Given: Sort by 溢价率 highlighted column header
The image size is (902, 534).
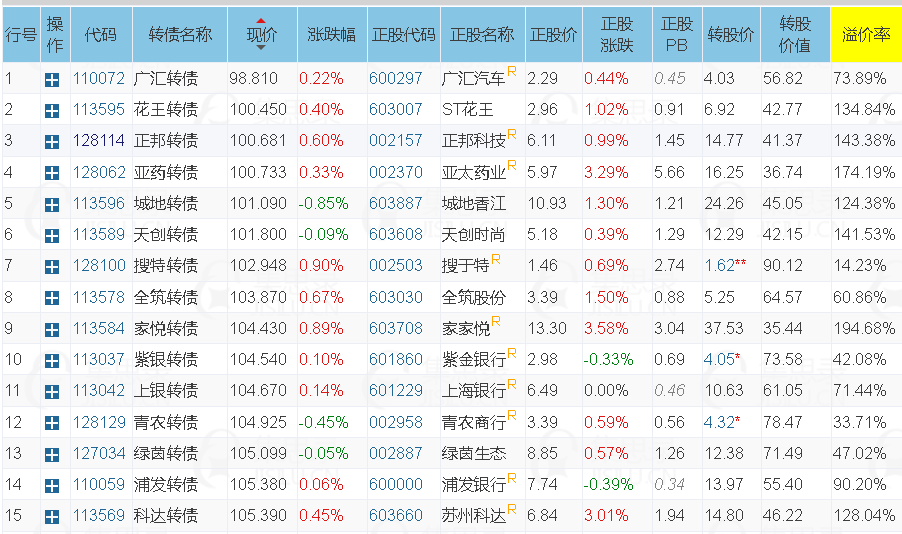Looking at the screenshot, I should [x=866, y=35].
